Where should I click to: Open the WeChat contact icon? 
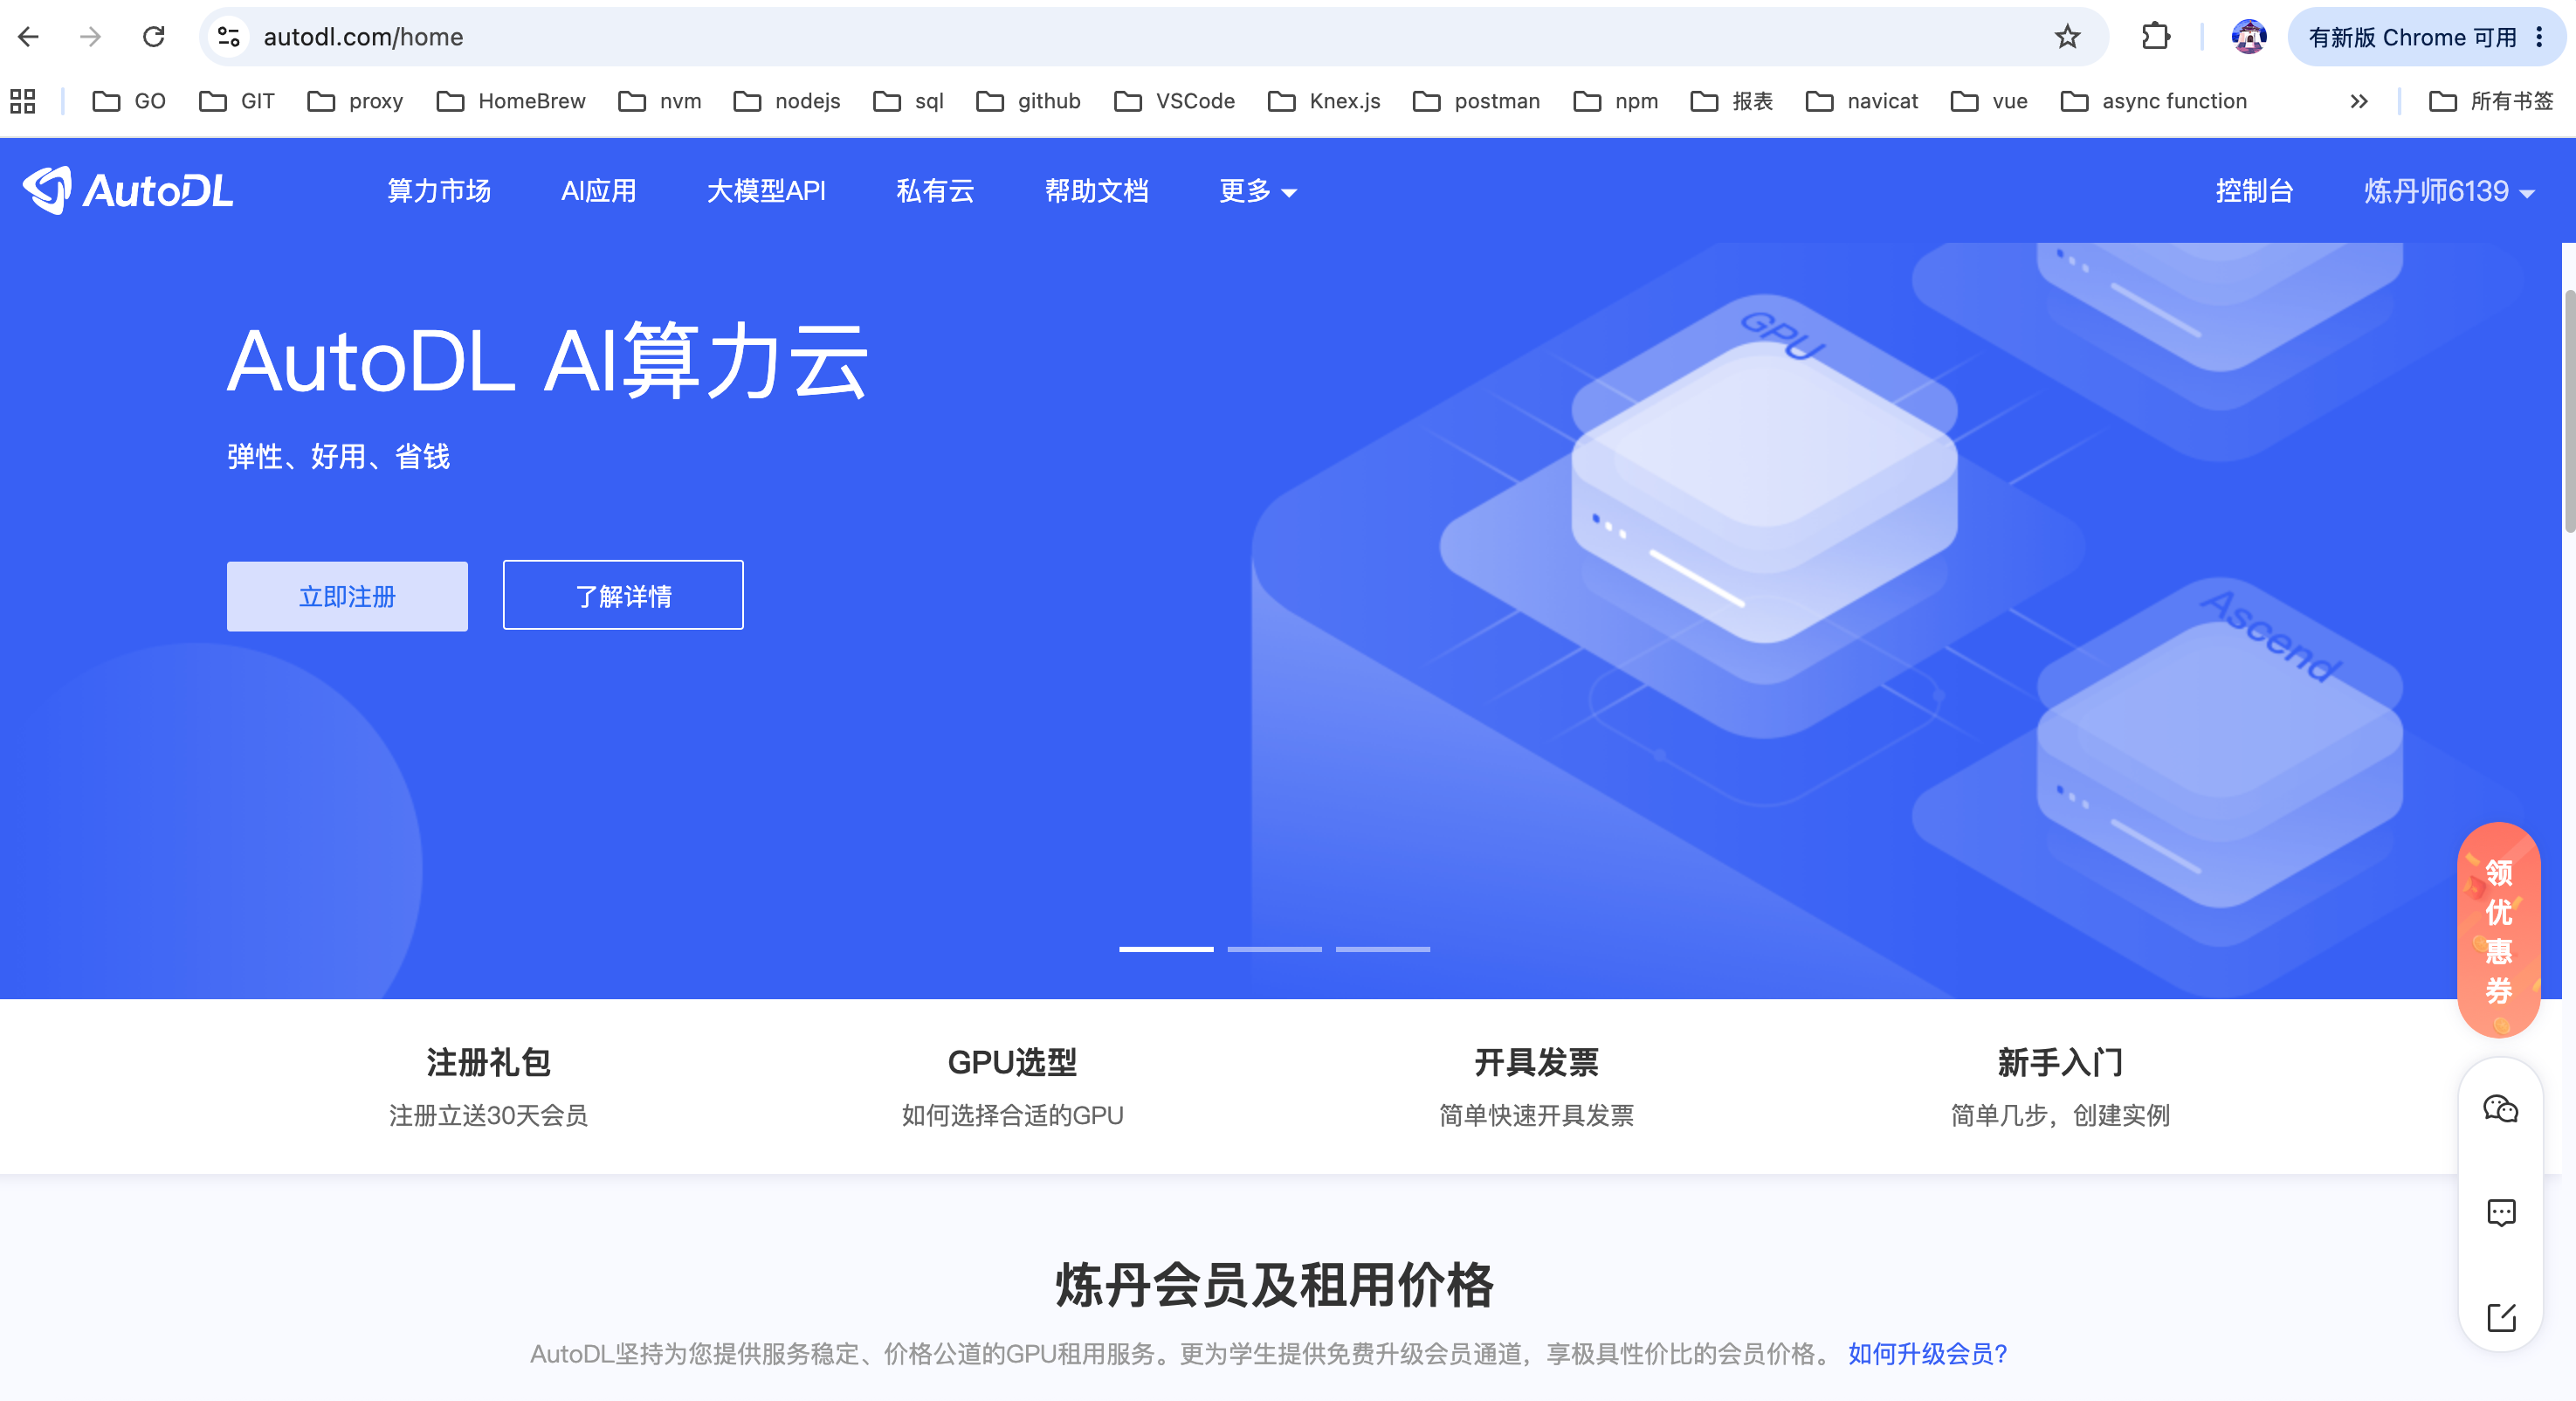[x=2500, y=1109]
